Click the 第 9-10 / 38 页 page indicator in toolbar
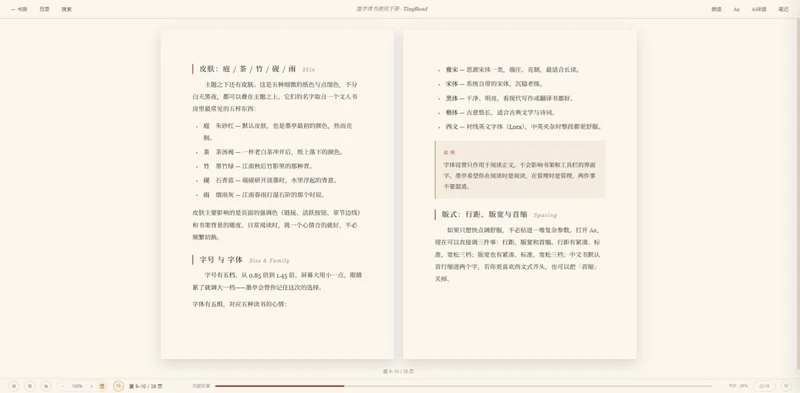800x393 pixels. coord(145,386)
